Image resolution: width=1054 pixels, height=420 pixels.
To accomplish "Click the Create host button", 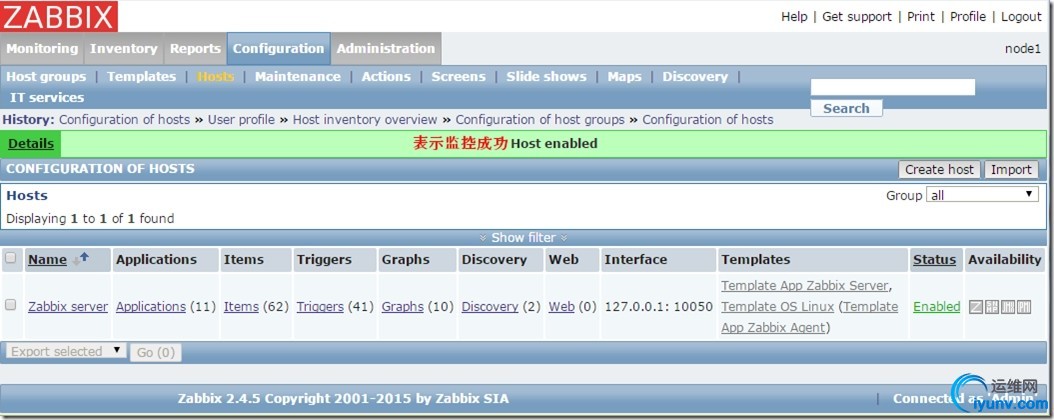I will [939, 169].
